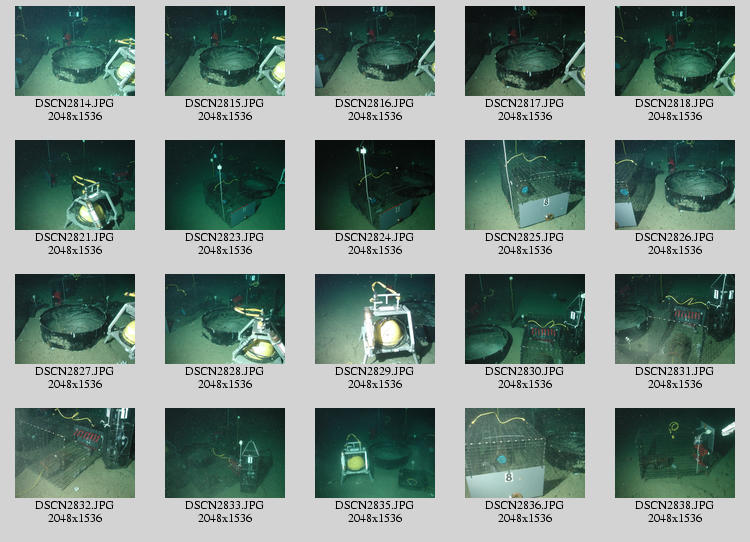View the DSCN2818.JPG thumbnail
The image size is (750, 542).
675,51
